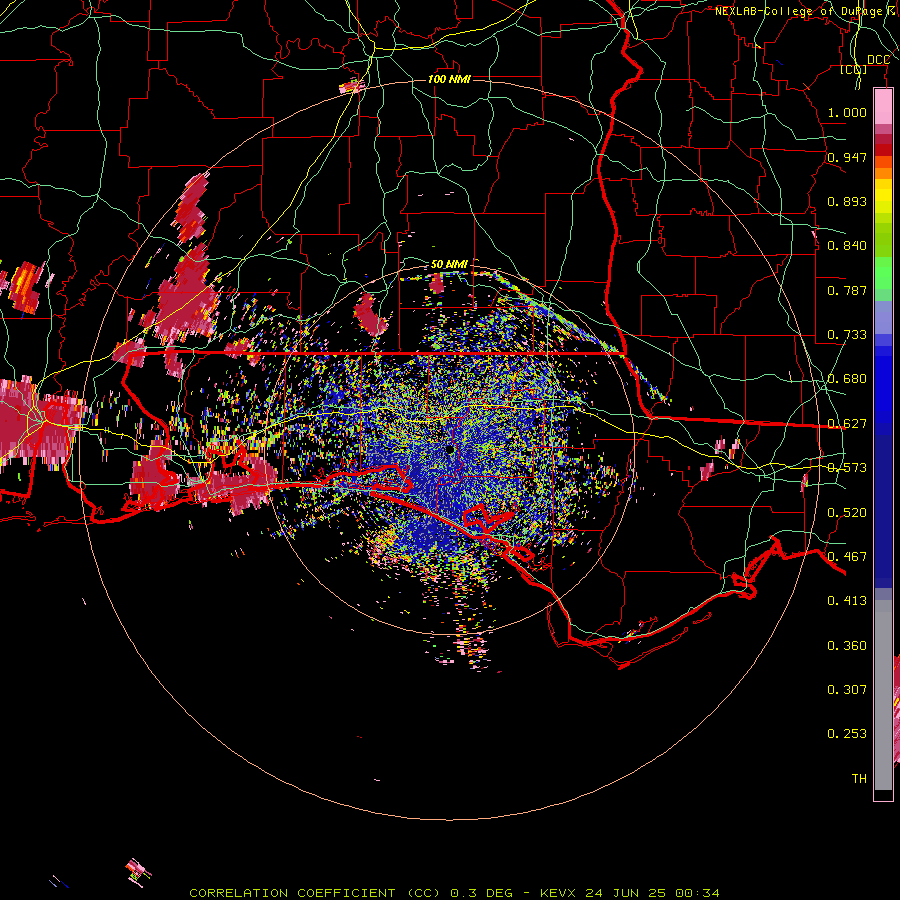Image resolution: width=900 pixels, height=900 pixels.
Task: Click the '24 JUN 25 00:34' timestamp
Action: (652, 893)
